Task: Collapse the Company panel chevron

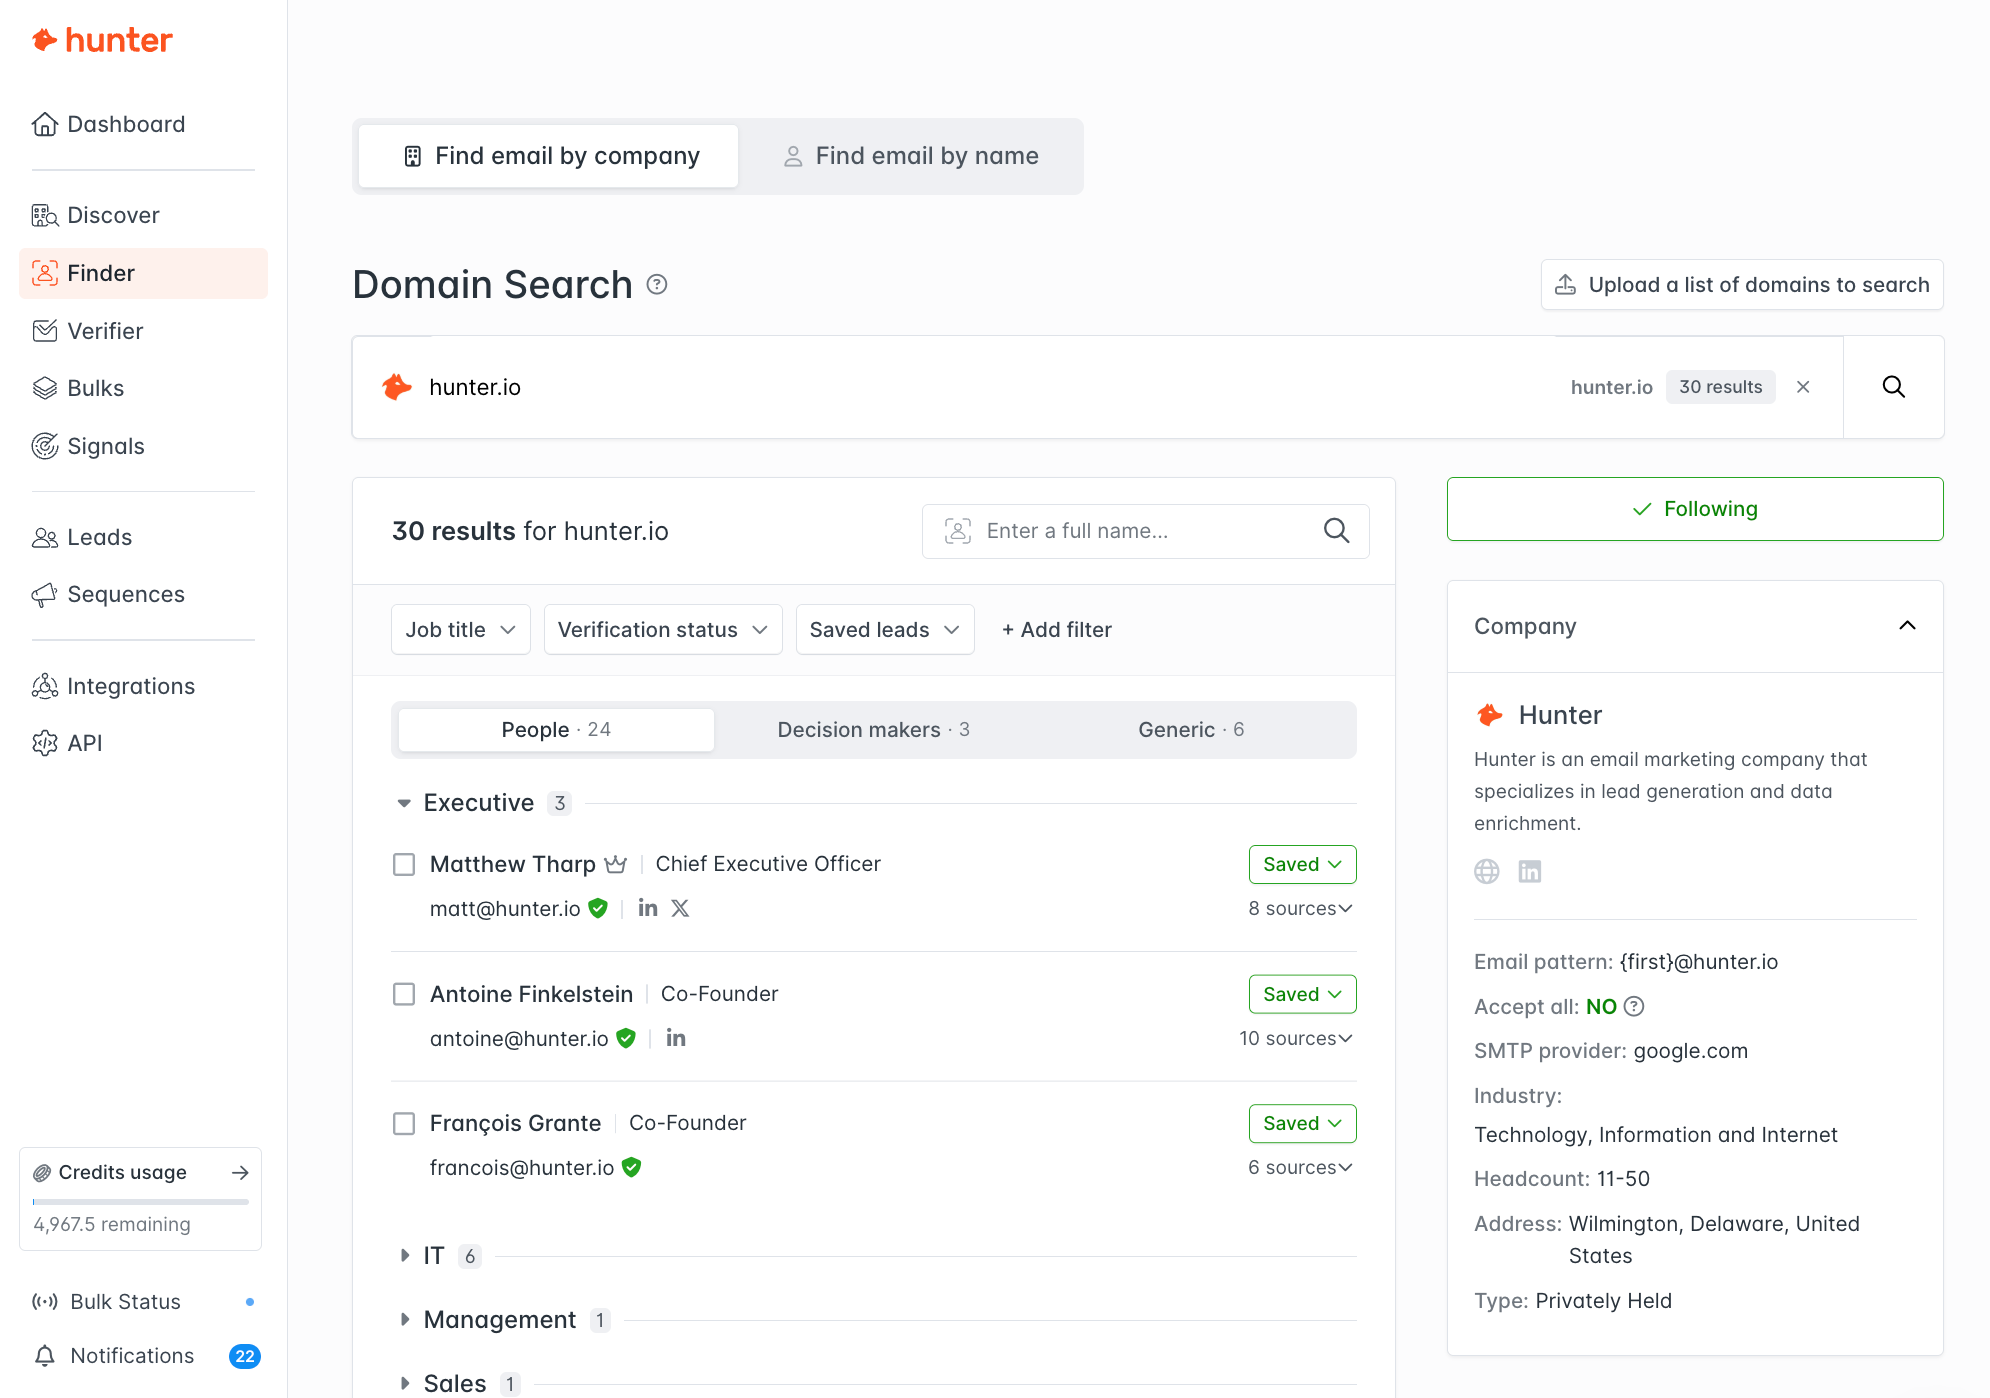Action: (x=1907, y=626)
